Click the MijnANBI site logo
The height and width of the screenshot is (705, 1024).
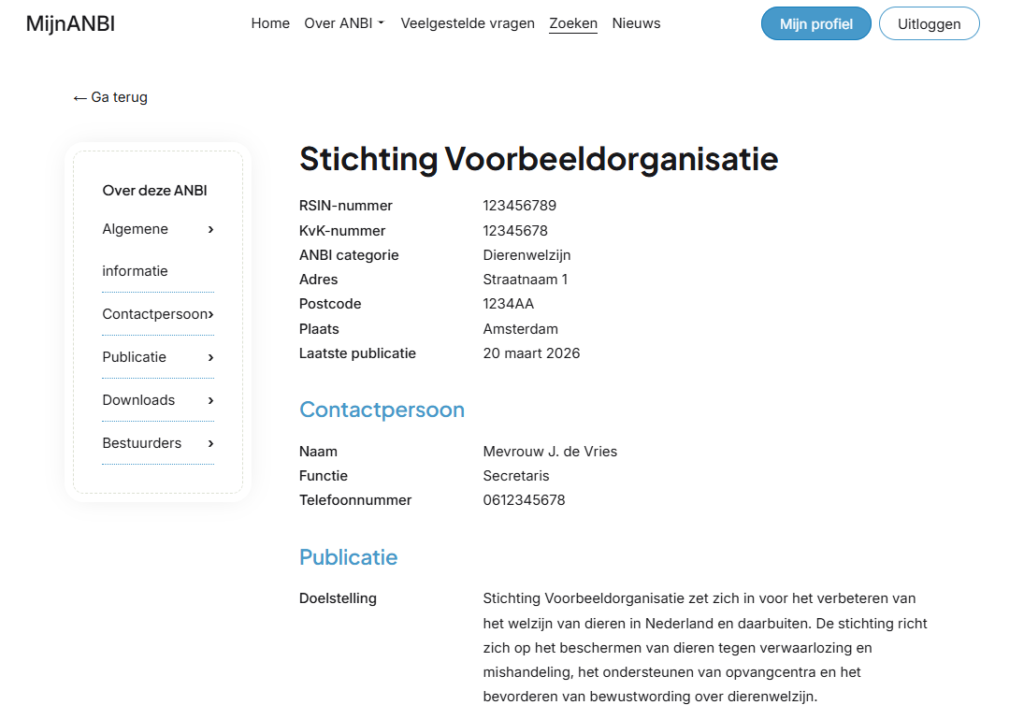70,24
